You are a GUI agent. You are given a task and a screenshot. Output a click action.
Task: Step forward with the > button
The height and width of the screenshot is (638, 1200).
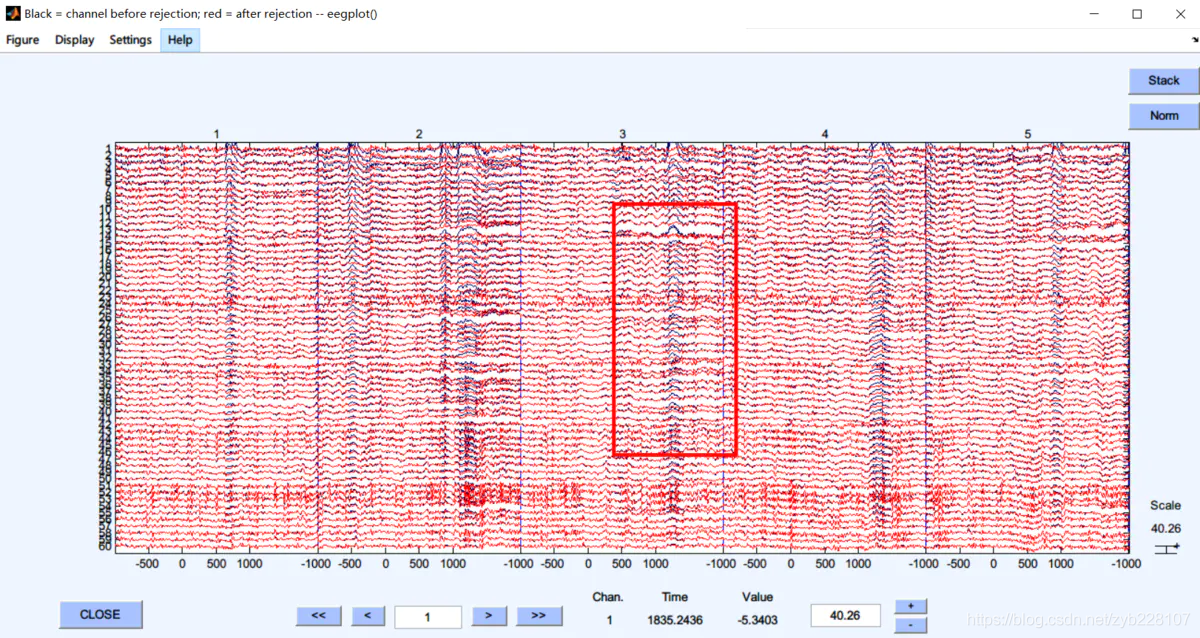click(488, 616)
